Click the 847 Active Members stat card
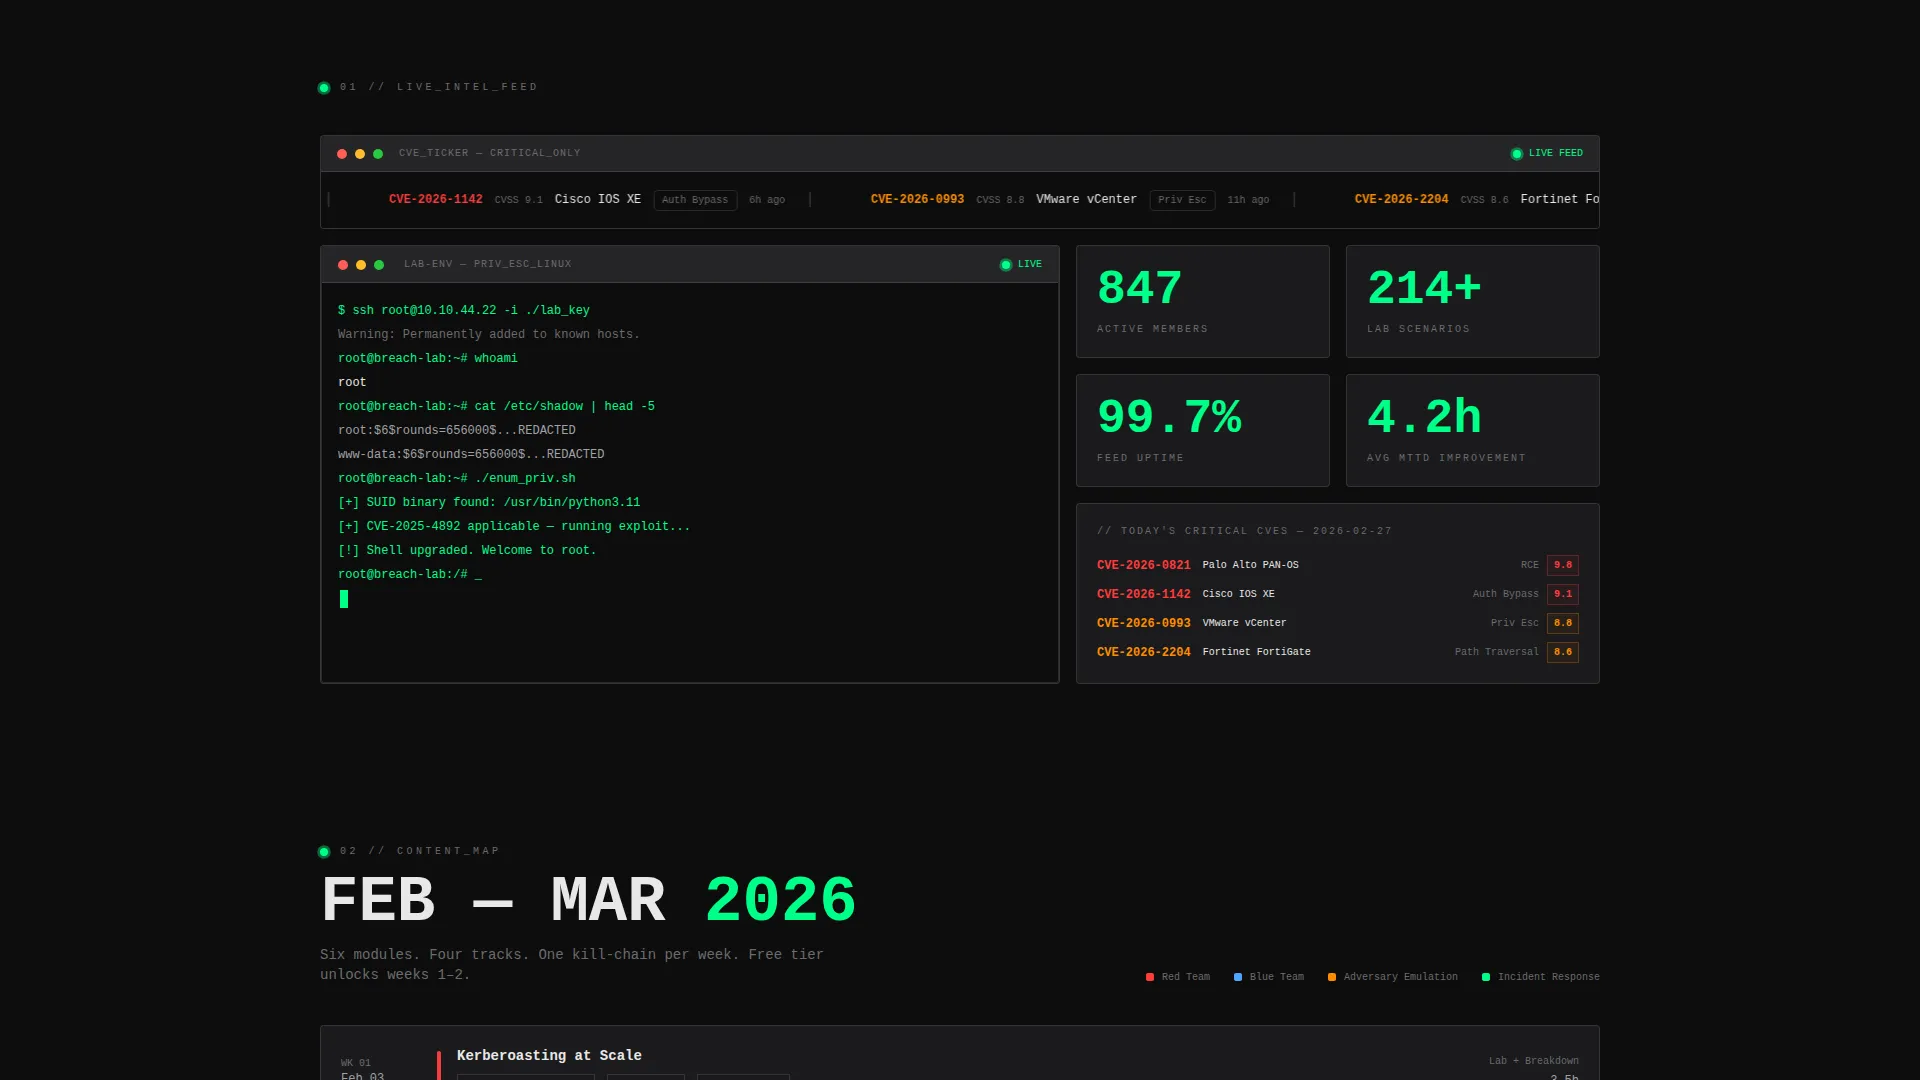The width and height of the screenshot is (1920, 1080). pyautogui.click(x=1203, y=301)
